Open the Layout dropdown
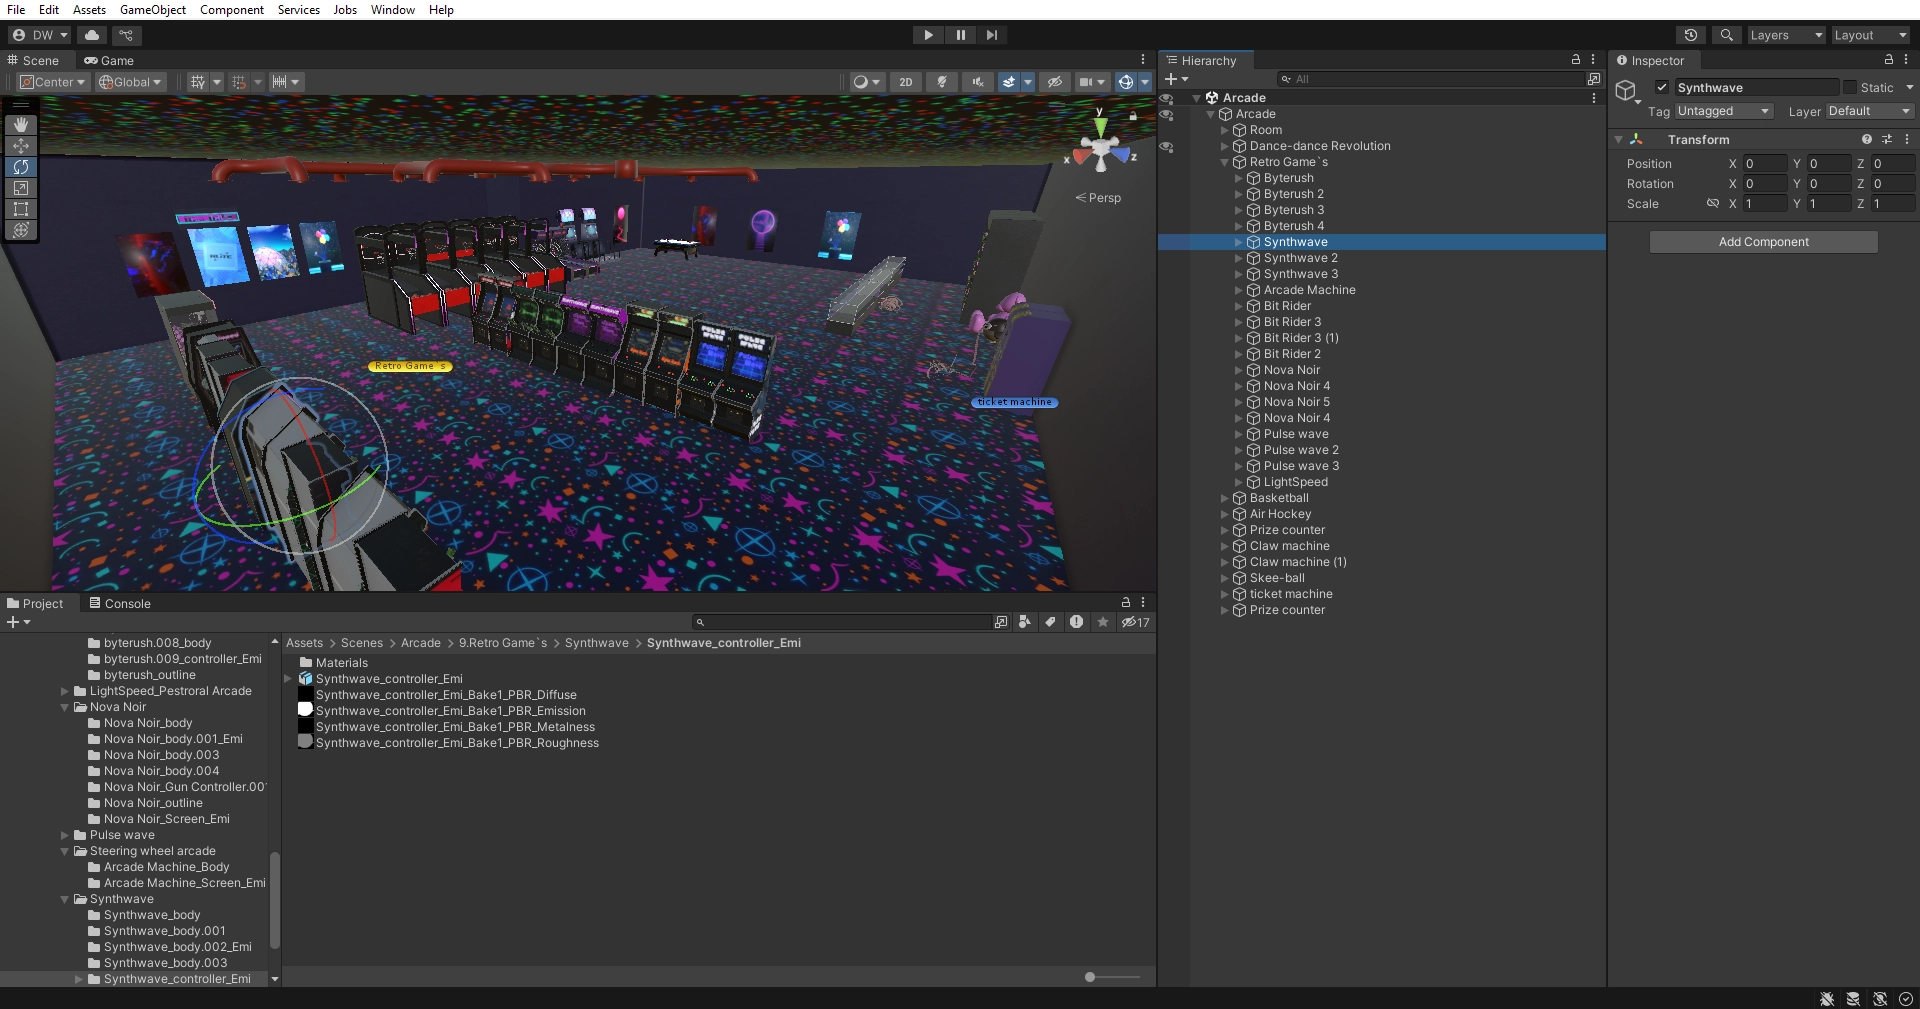The image size is (1920, 1009). point(1871,35)
